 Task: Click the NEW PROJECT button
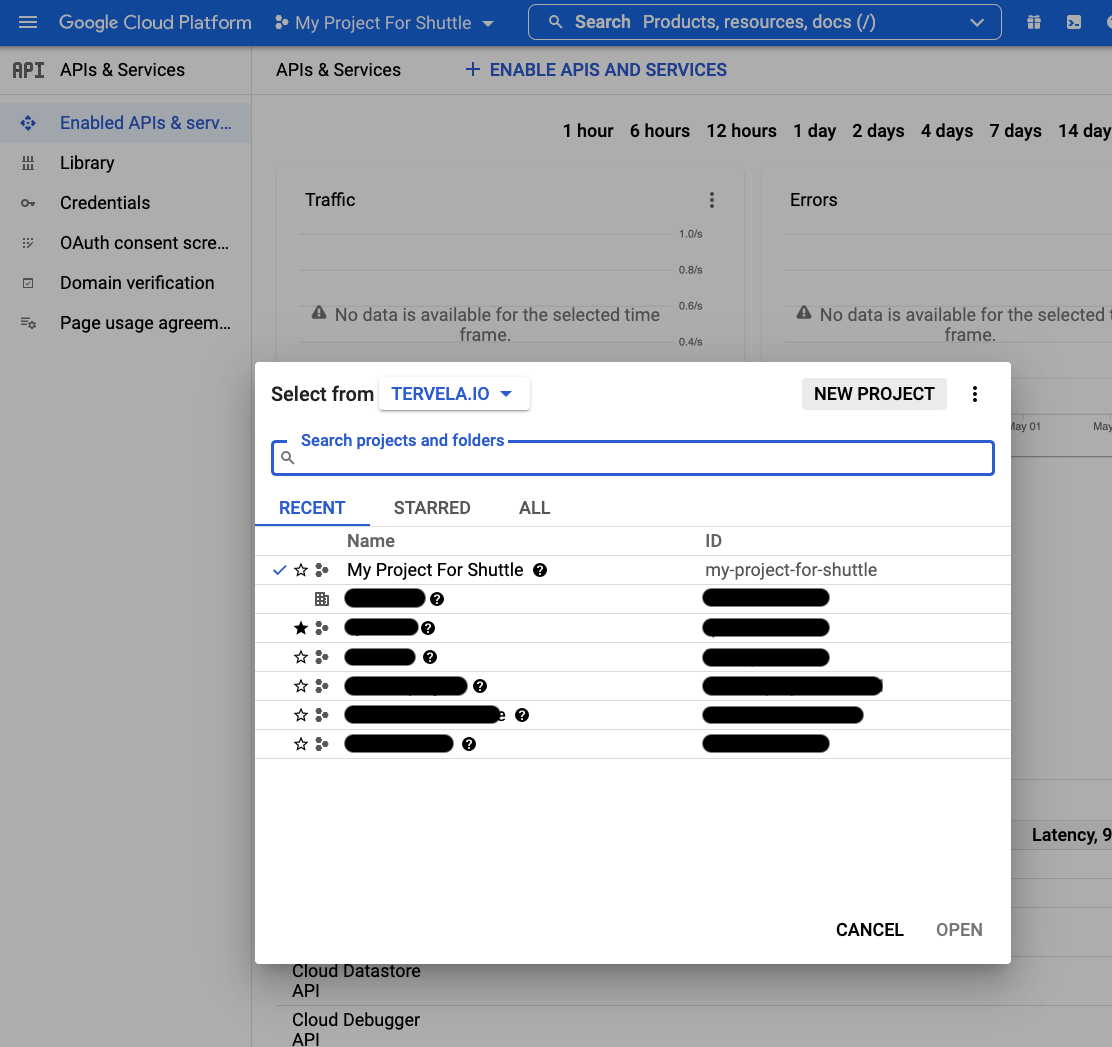[x=874, y=394]
